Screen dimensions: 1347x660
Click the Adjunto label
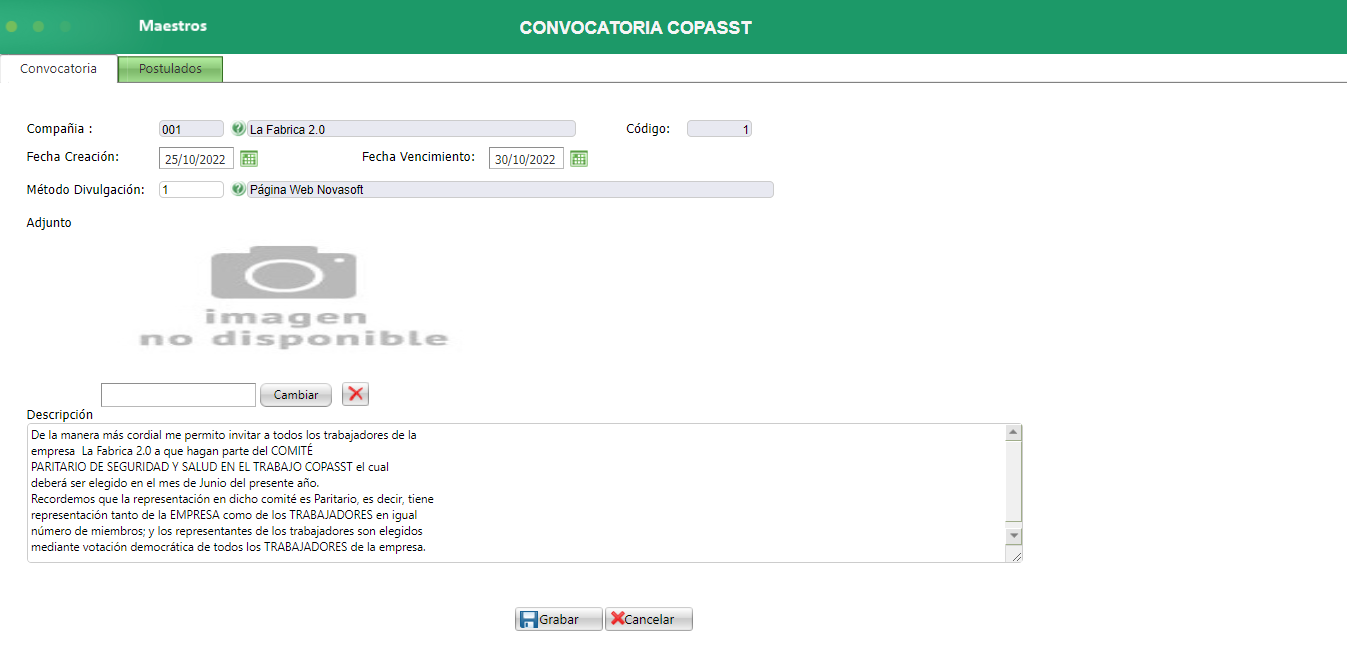coord(49,223)
